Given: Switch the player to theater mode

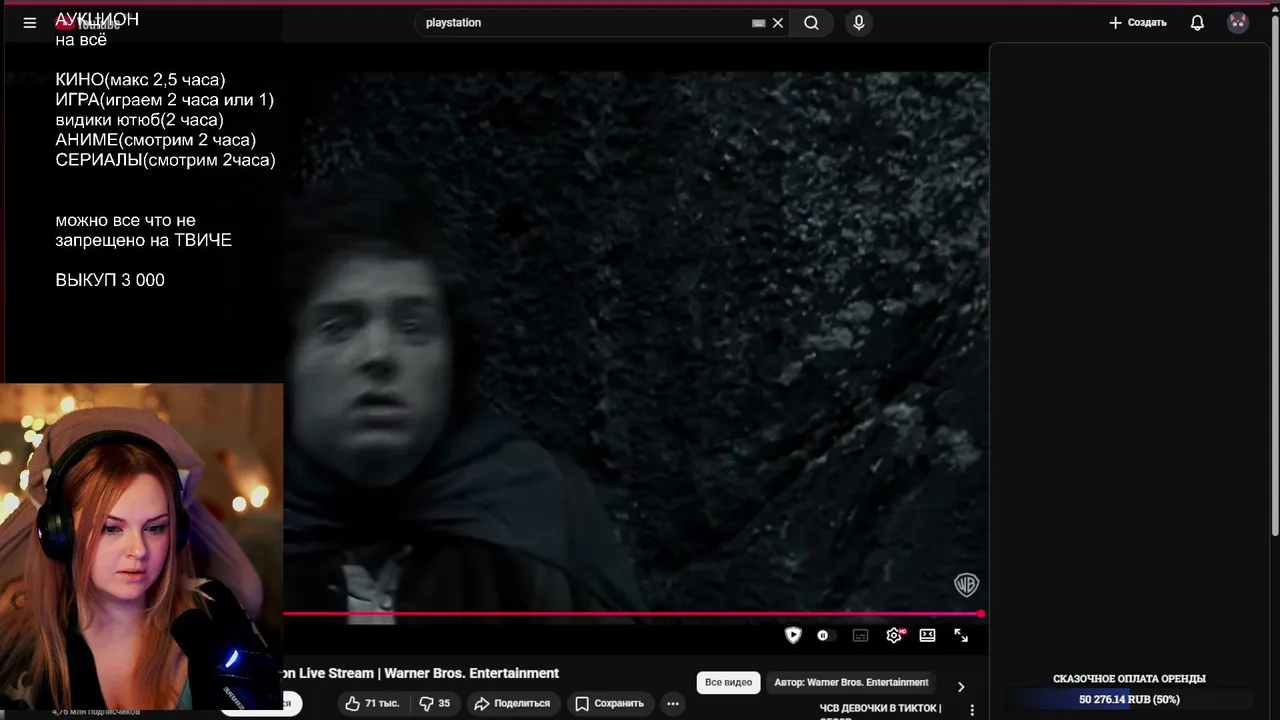Looking at the screenshot, I should pyautogui.click(x=927, y=635).
